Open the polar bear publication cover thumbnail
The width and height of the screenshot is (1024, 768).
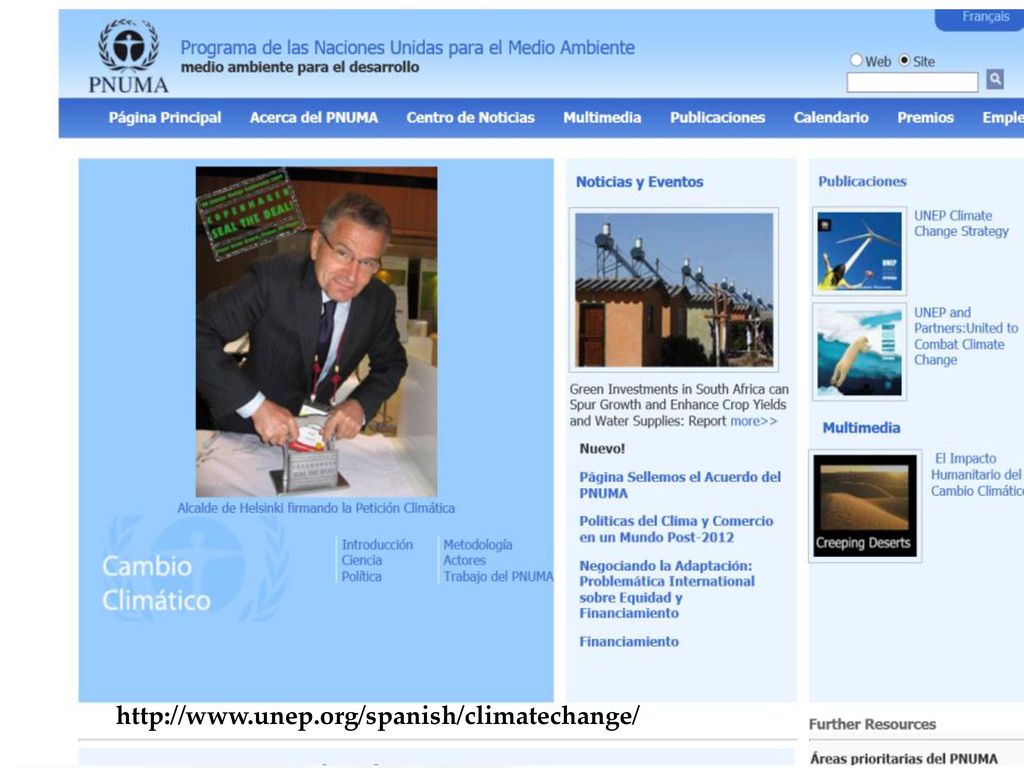pyautogui.click(x=859, y=351)
